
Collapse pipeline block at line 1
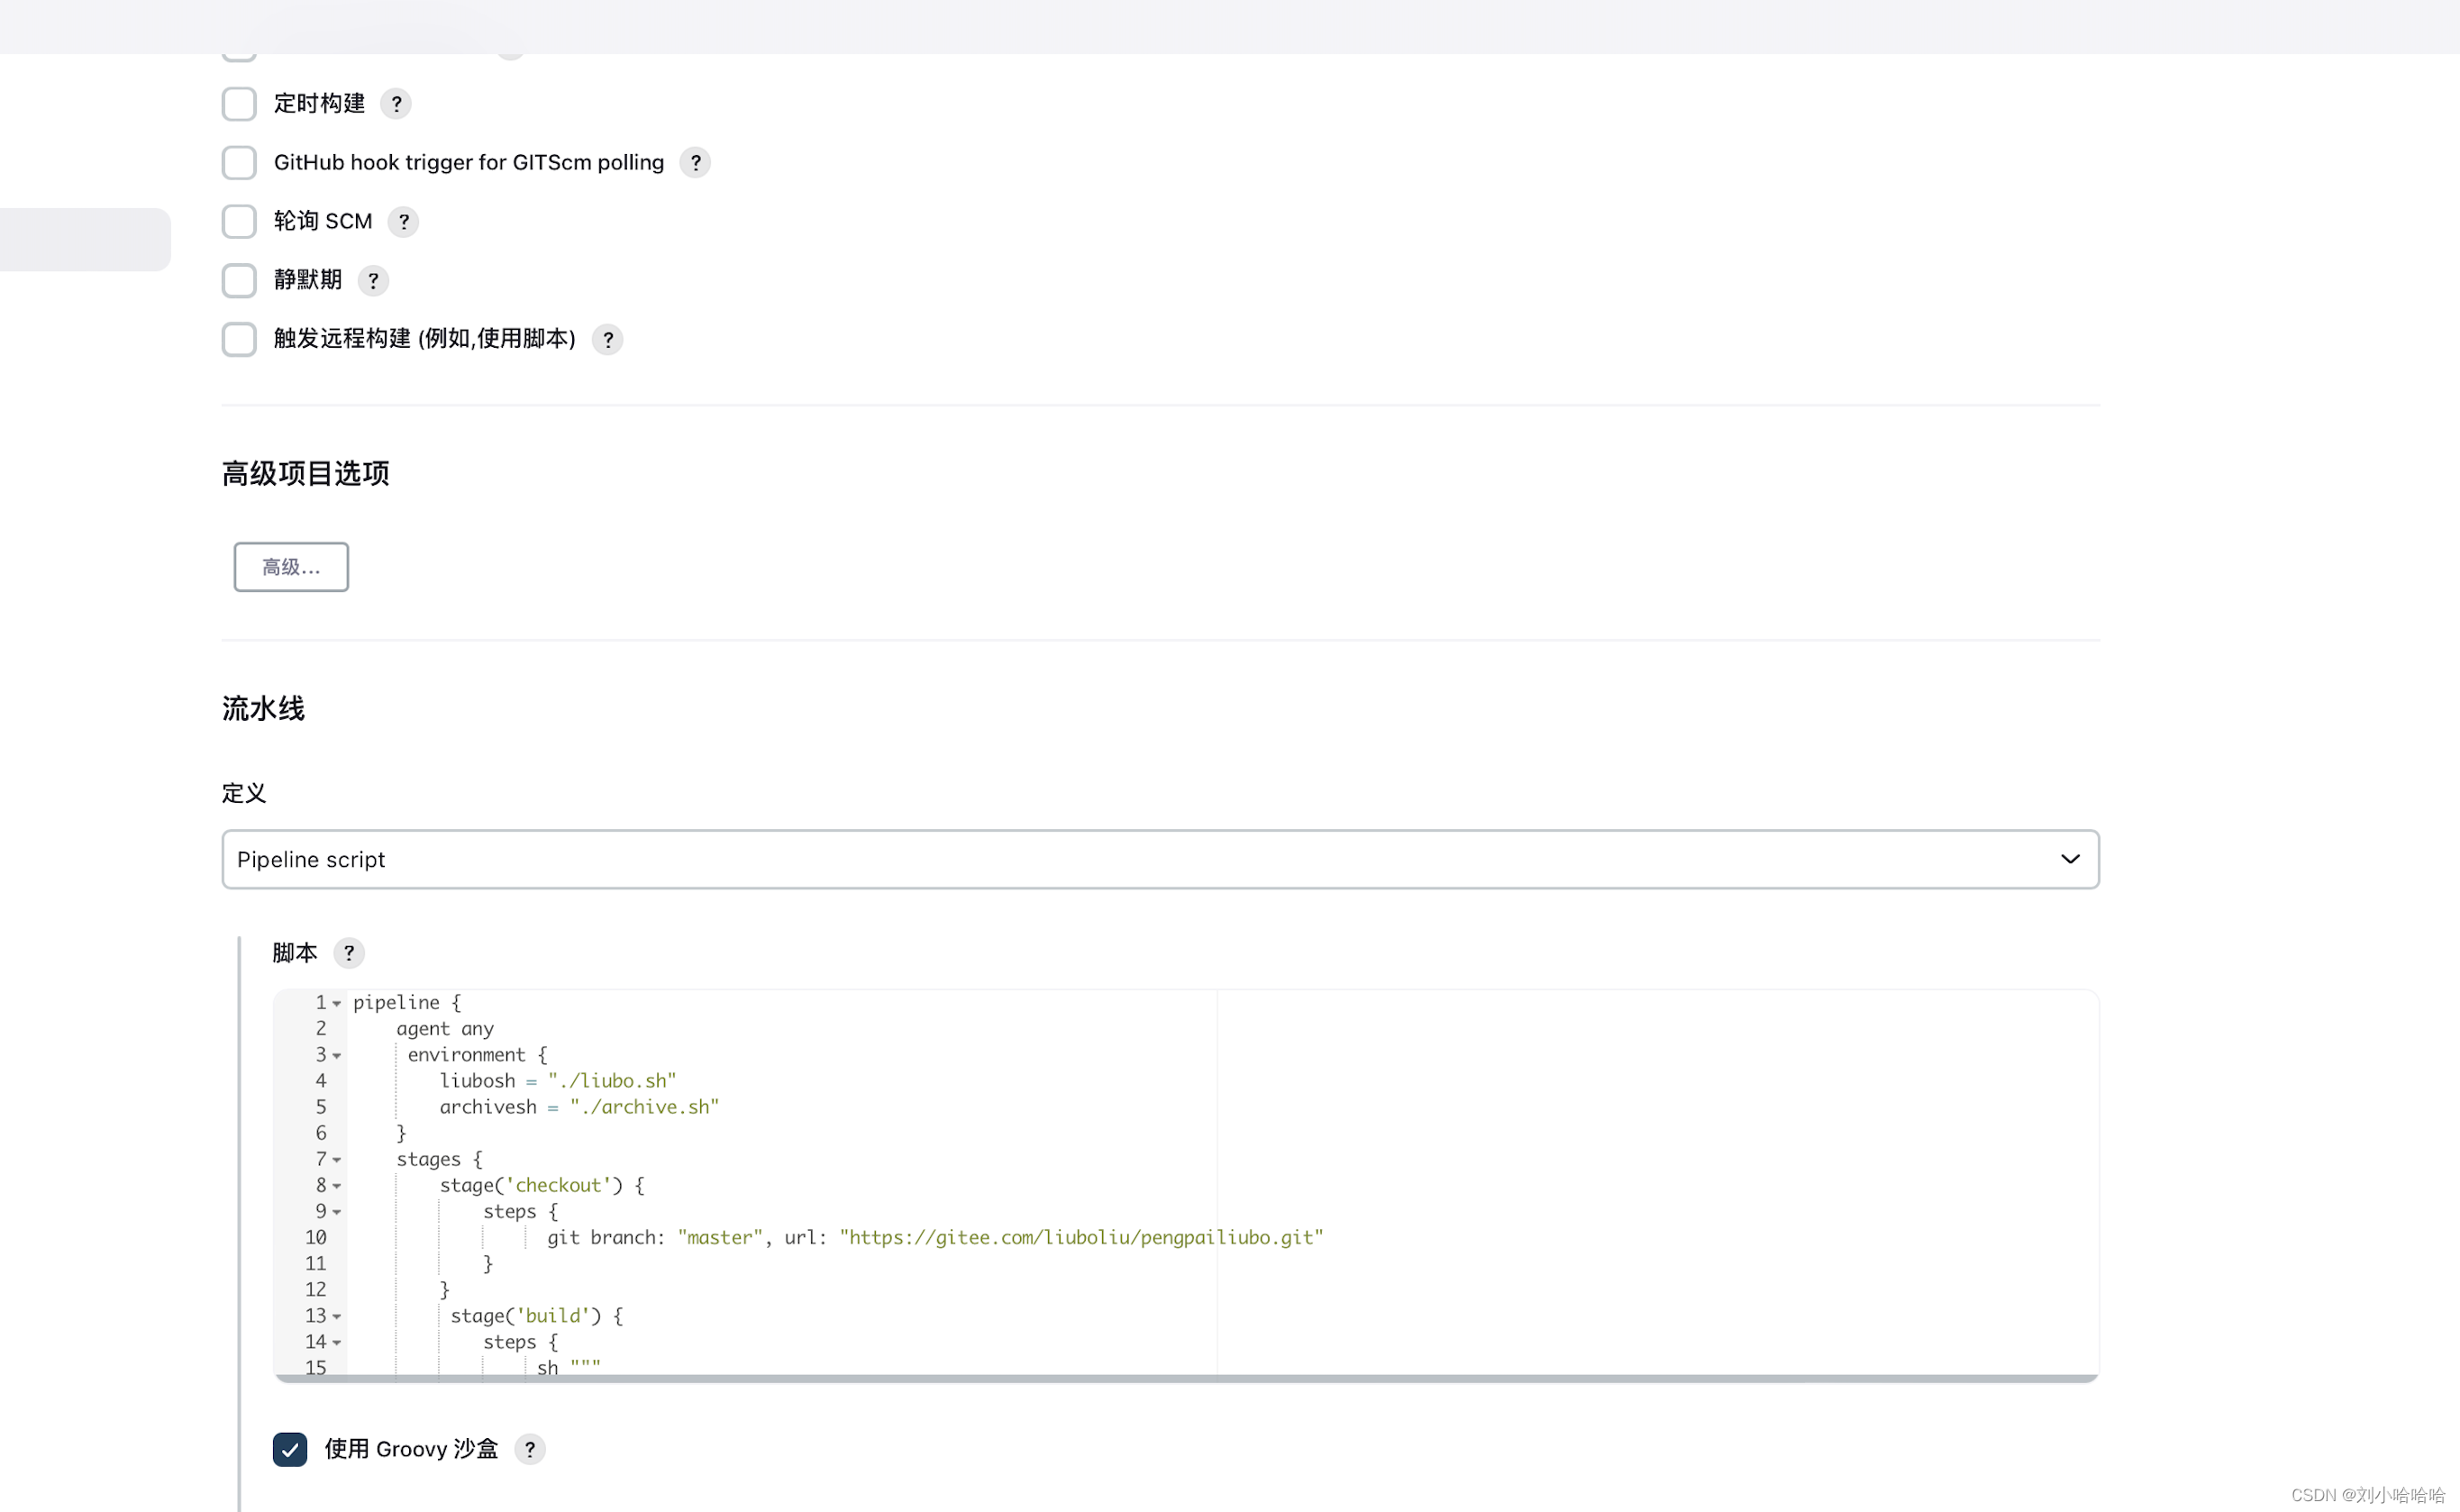(x=337, y=1003)
